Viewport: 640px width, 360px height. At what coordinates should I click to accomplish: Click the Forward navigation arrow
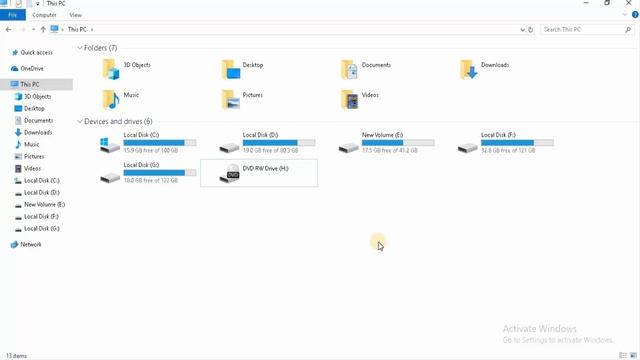click(22, 29)
